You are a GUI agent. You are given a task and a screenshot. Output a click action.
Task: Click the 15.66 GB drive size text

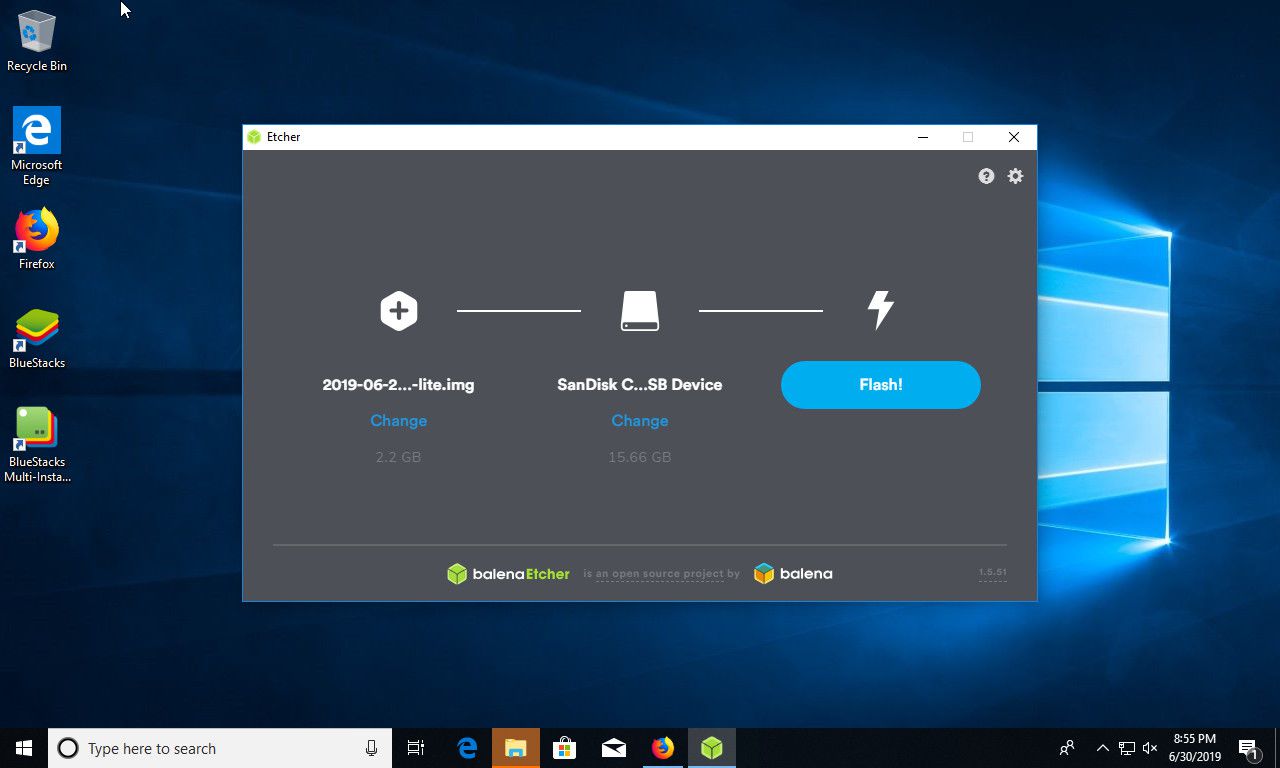coord(640,457)
